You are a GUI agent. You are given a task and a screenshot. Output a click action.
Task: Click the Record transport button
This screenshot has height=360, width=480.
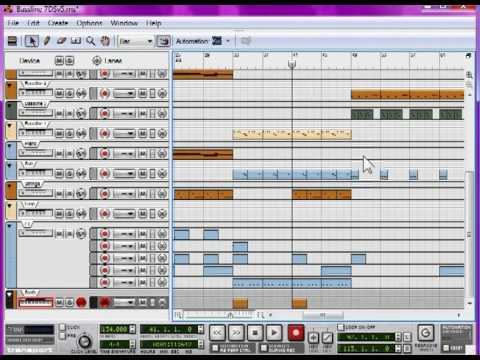[x=296, y=333]
